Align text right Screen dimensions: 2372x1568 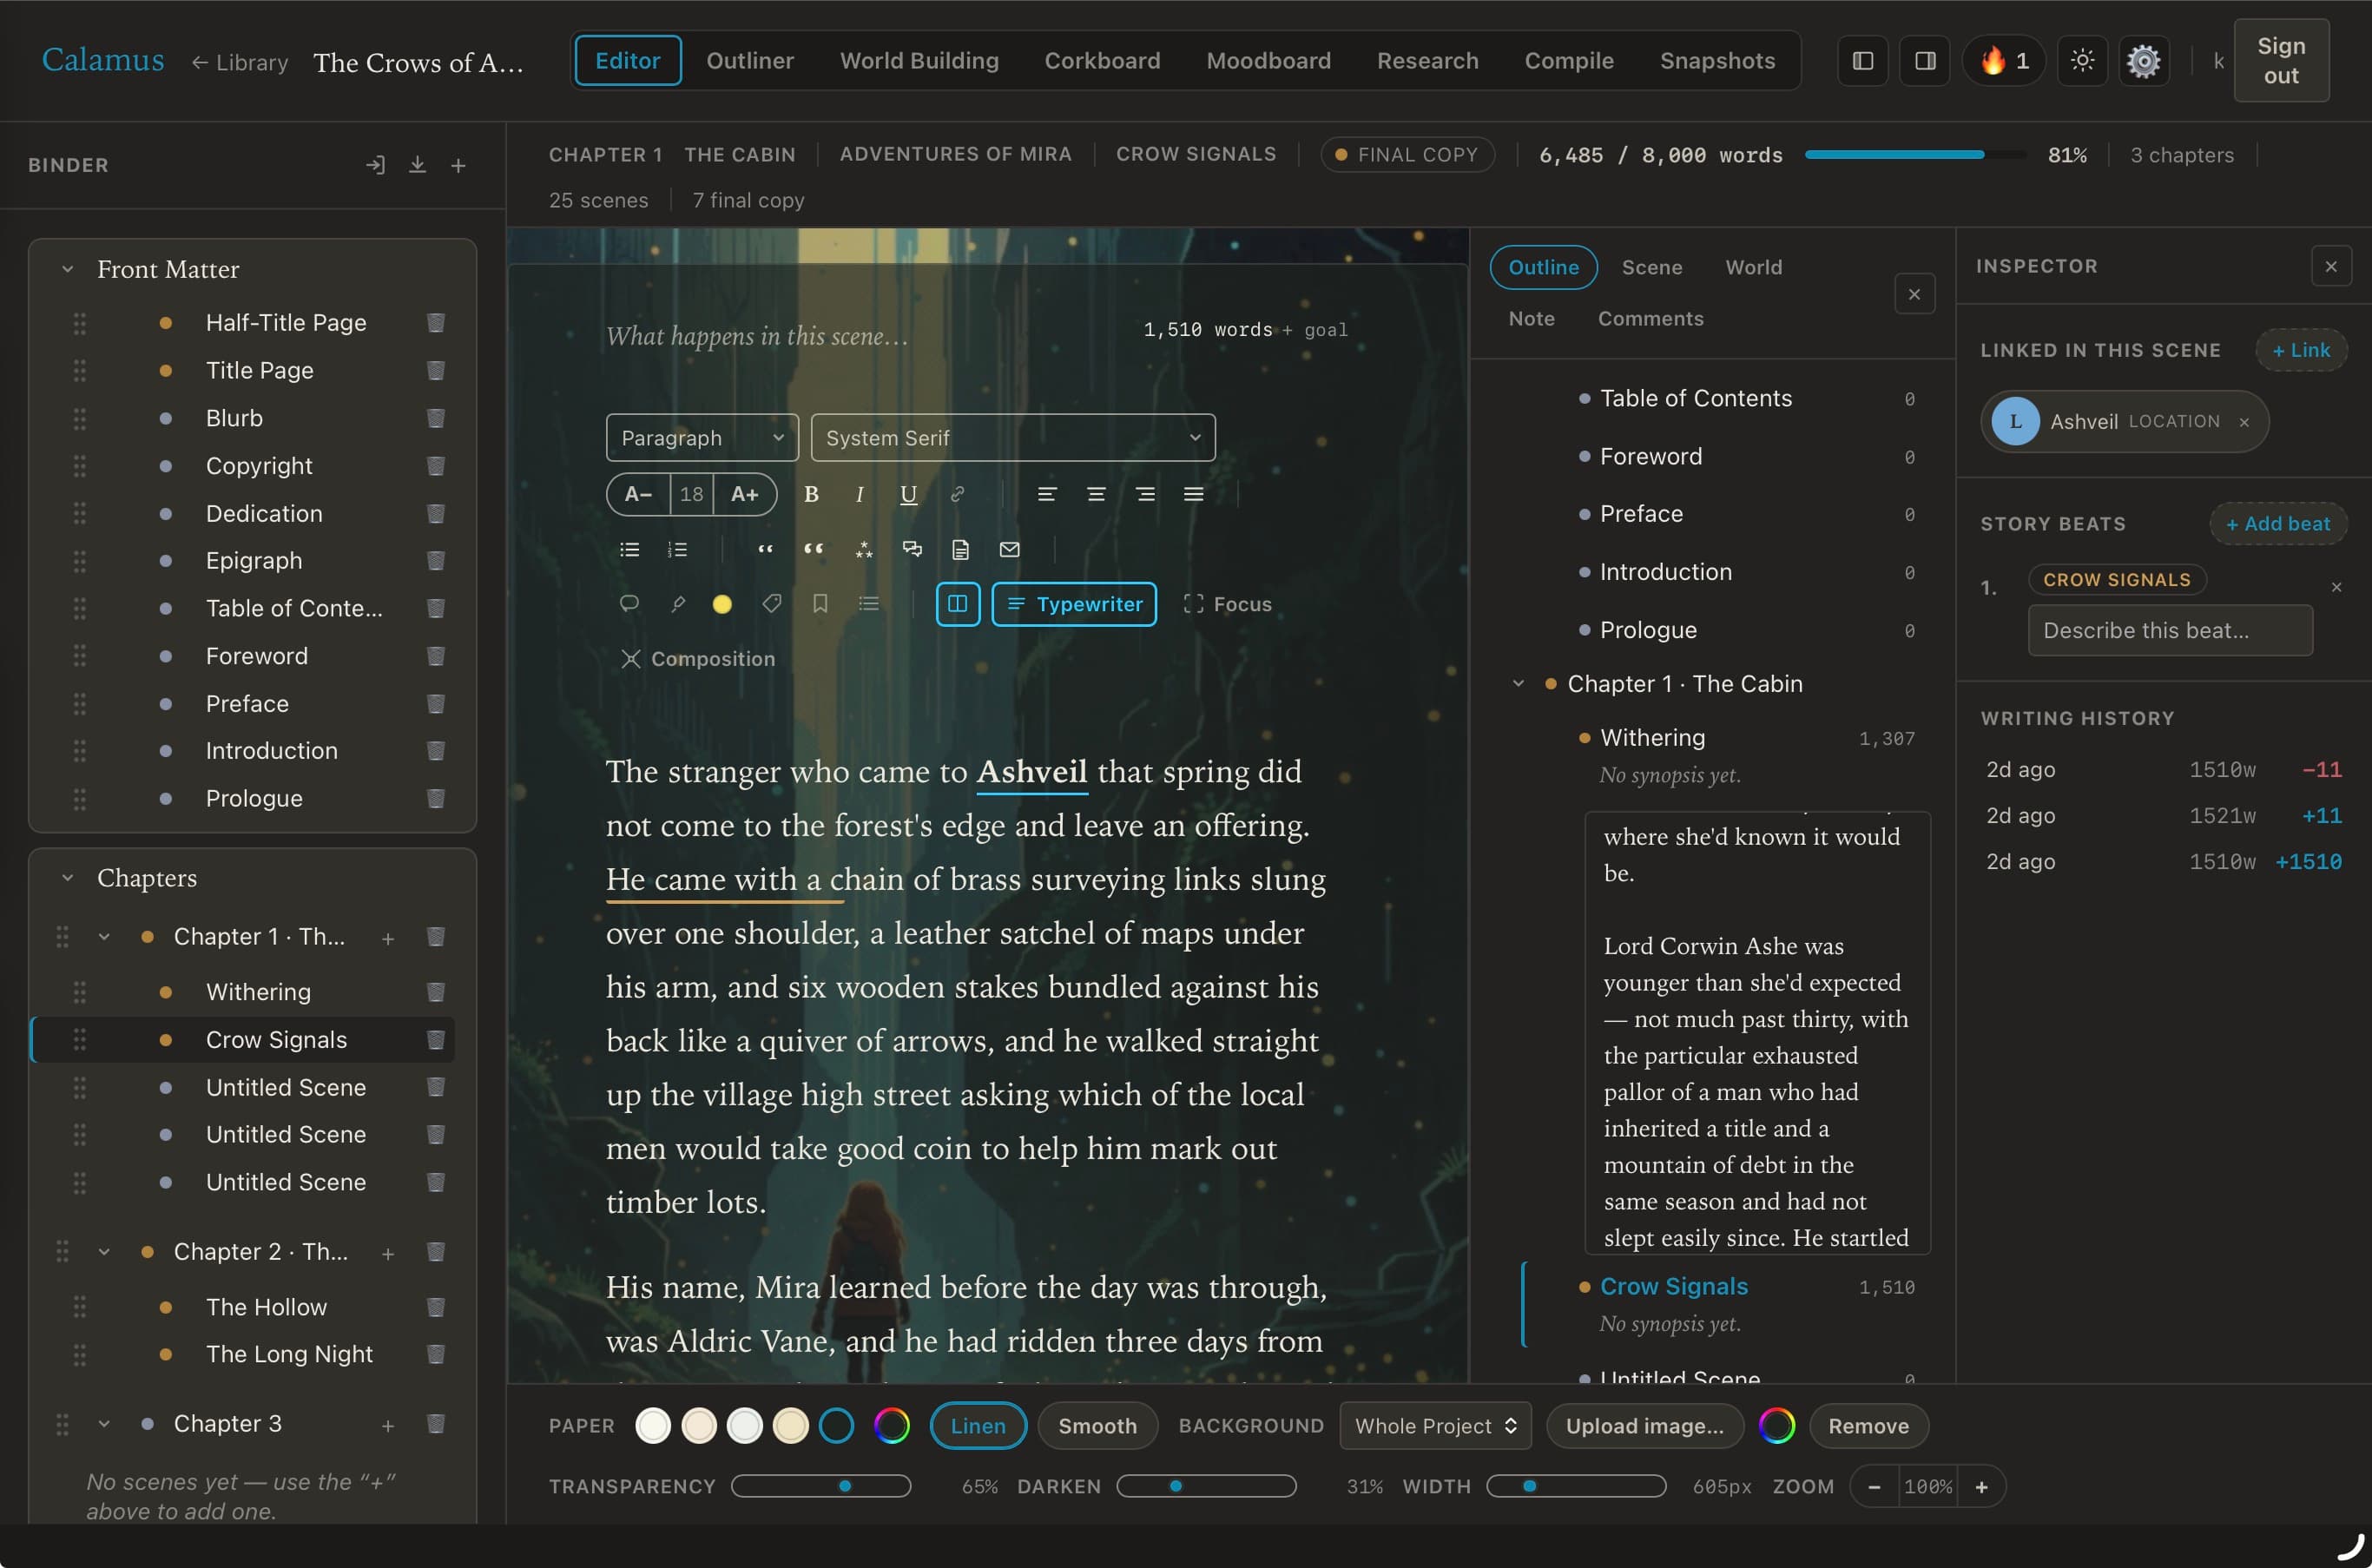(x=1145, y=494)
